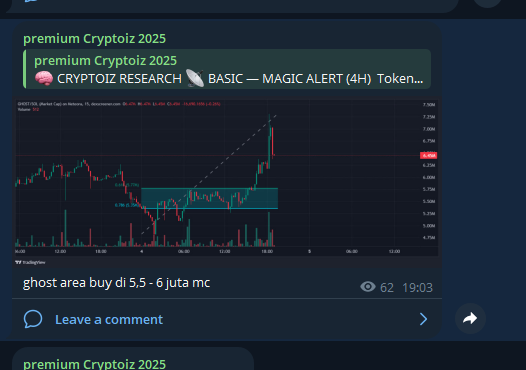This screenshot has height=370, width=526.
Task: Click the share arrow button beside the post
Action: [470, 318]
